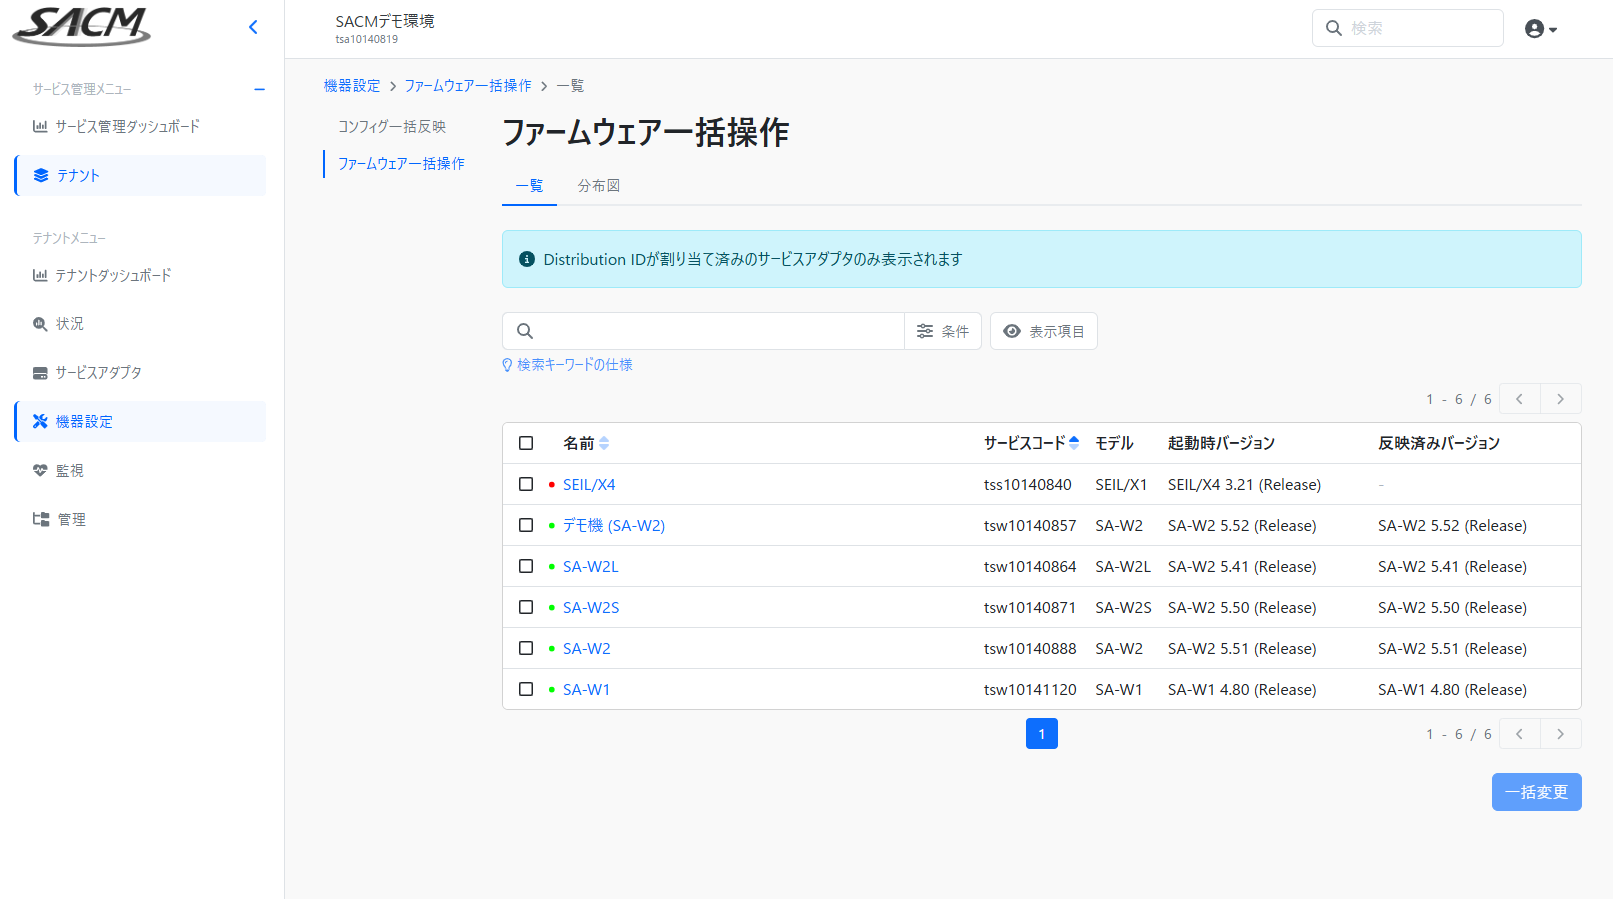The height and width of the screenshot is (899, 1613).
Task: Select テナント in the sidebar
Action: (x=140, y=175)
